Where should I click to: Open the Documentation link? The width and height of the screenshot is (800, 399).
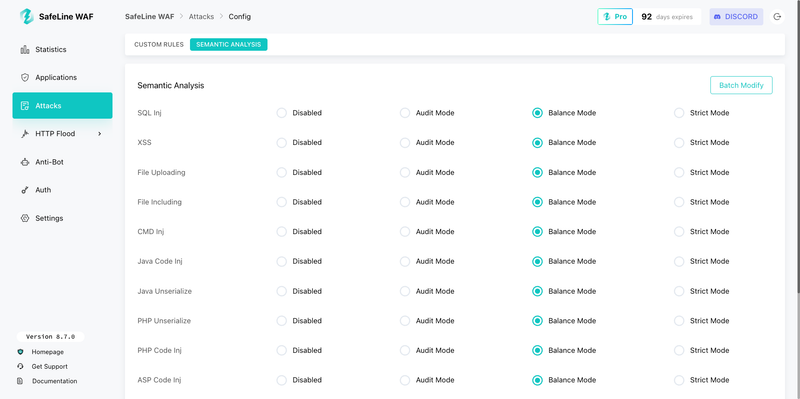(x=55, y=381)
